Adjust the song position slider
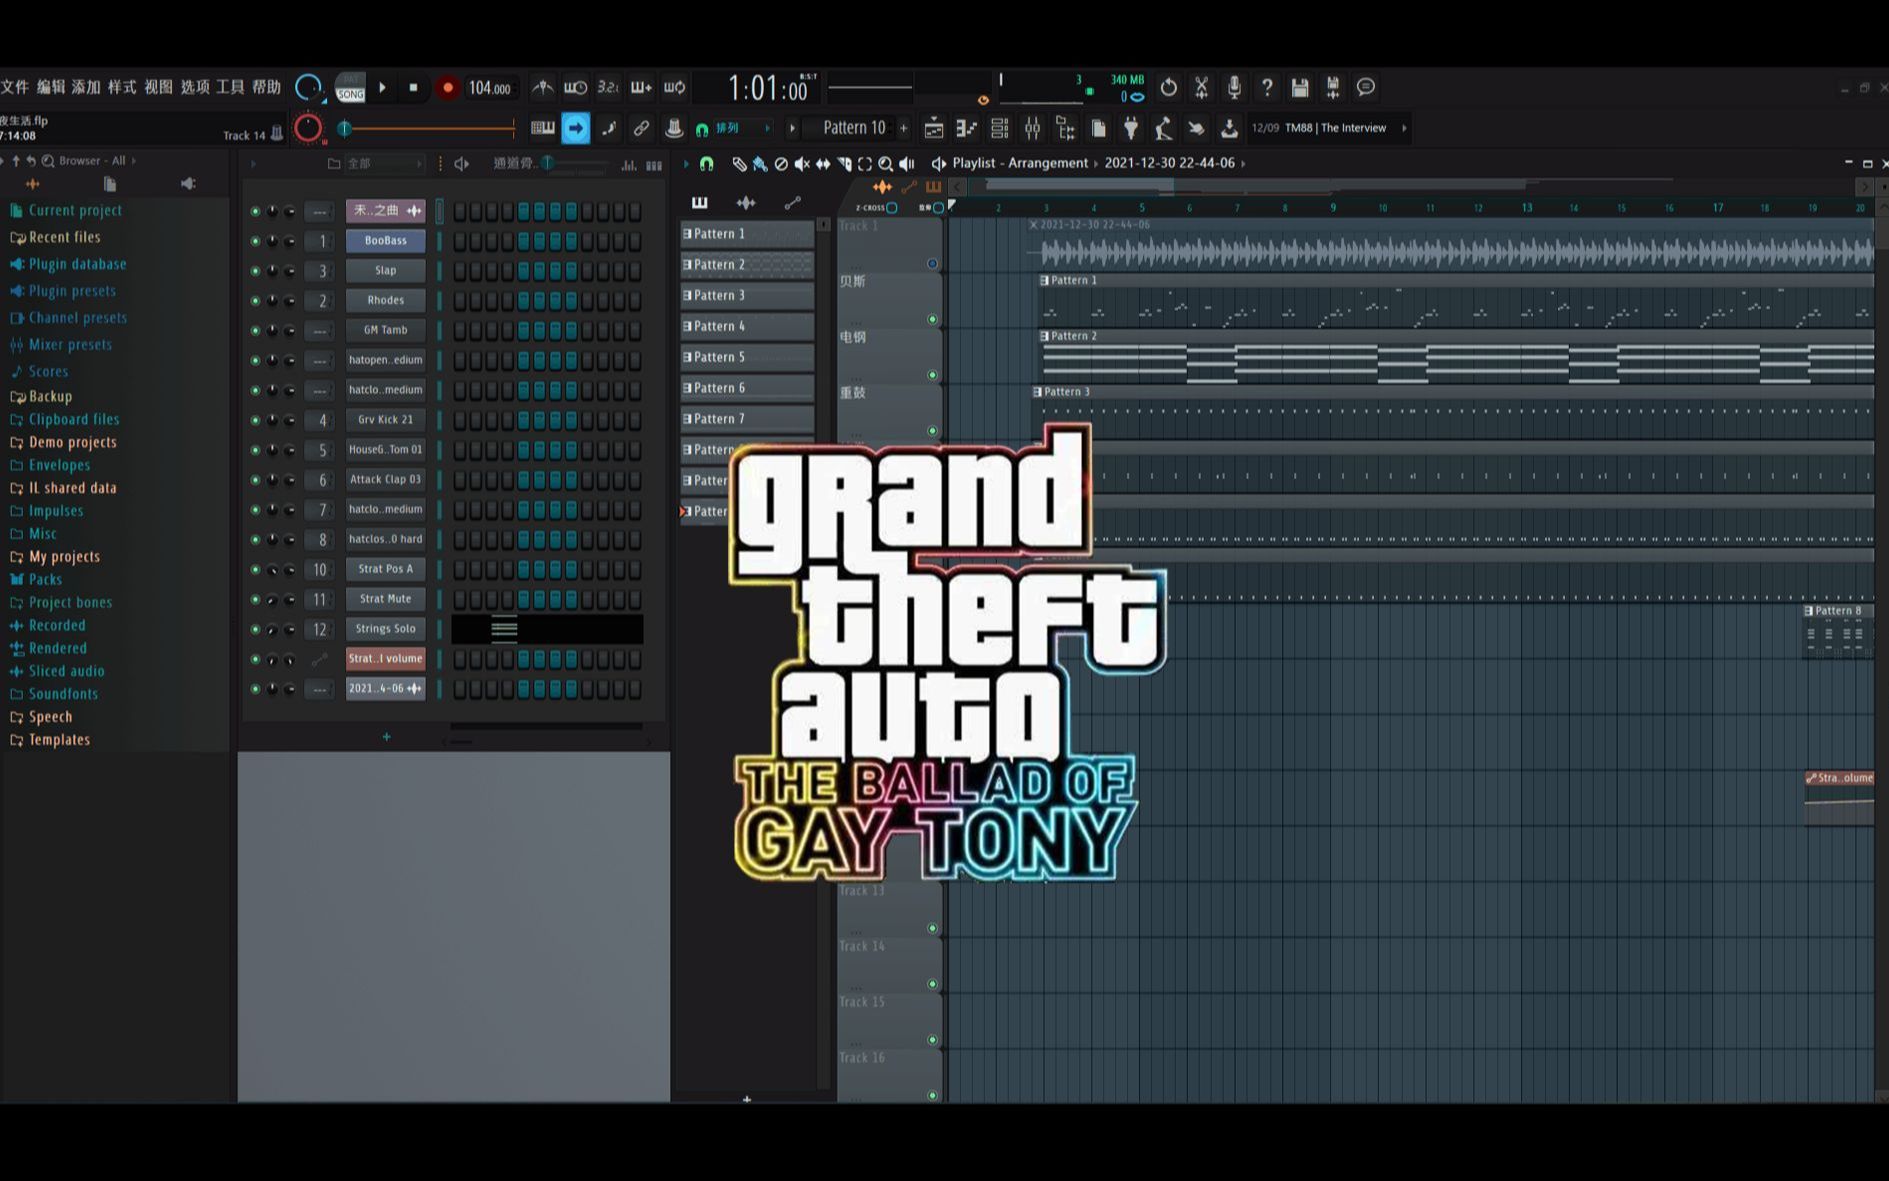1889x1181 pixels. [x=429, y=128]
